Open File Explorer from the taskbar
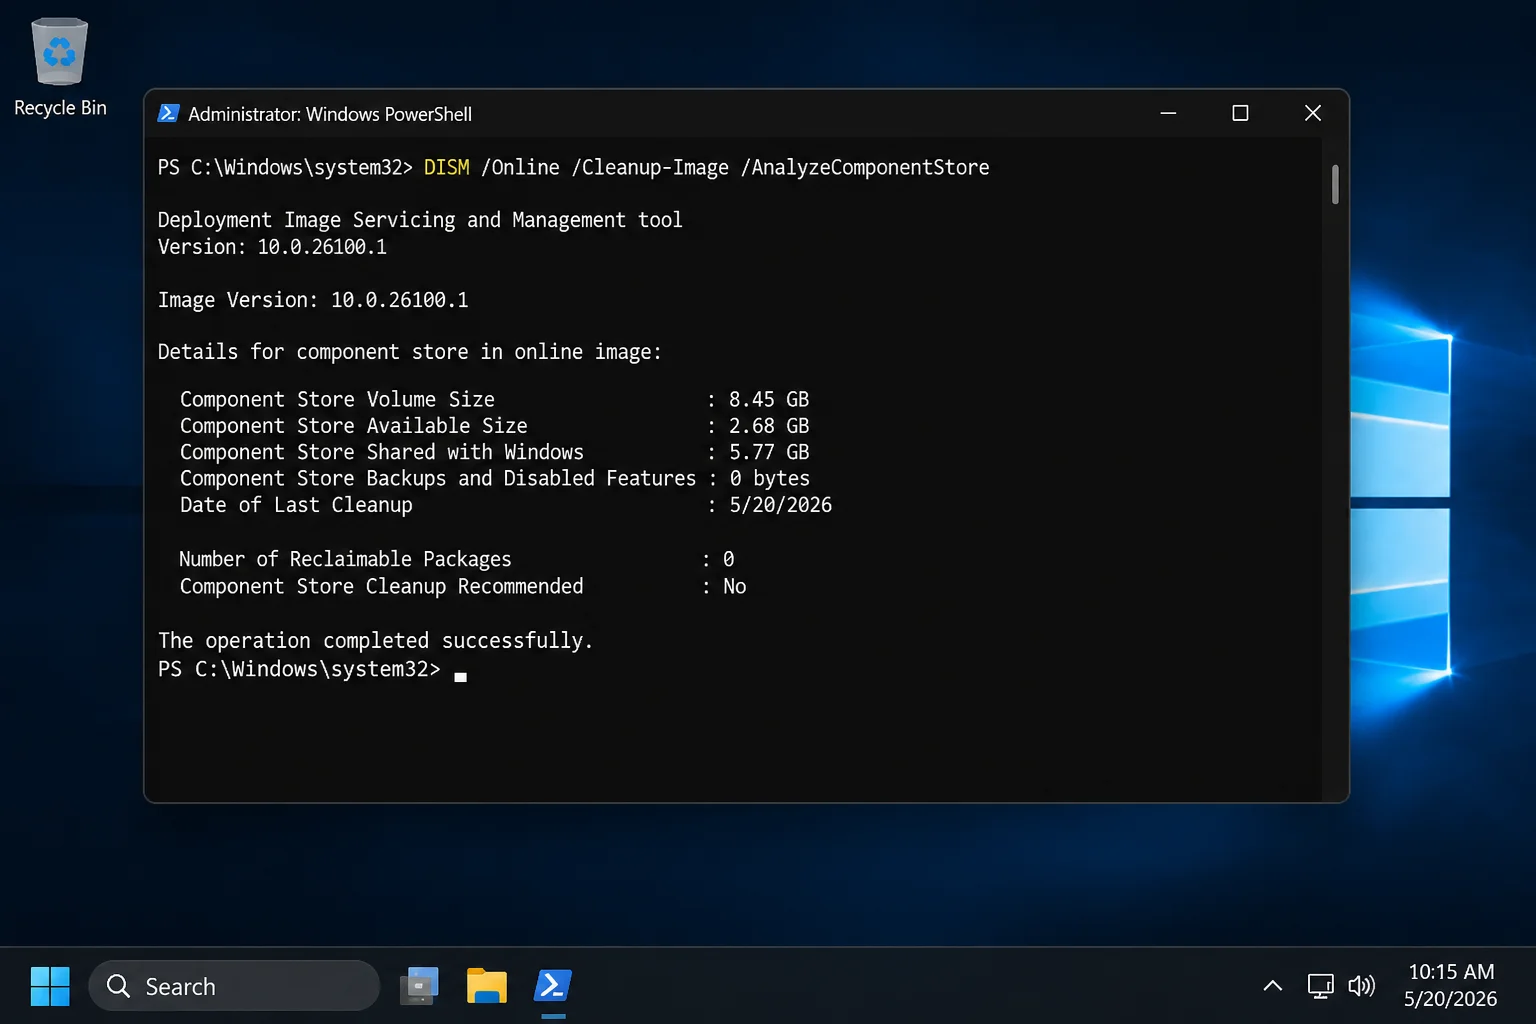 (x=487, y=986)
